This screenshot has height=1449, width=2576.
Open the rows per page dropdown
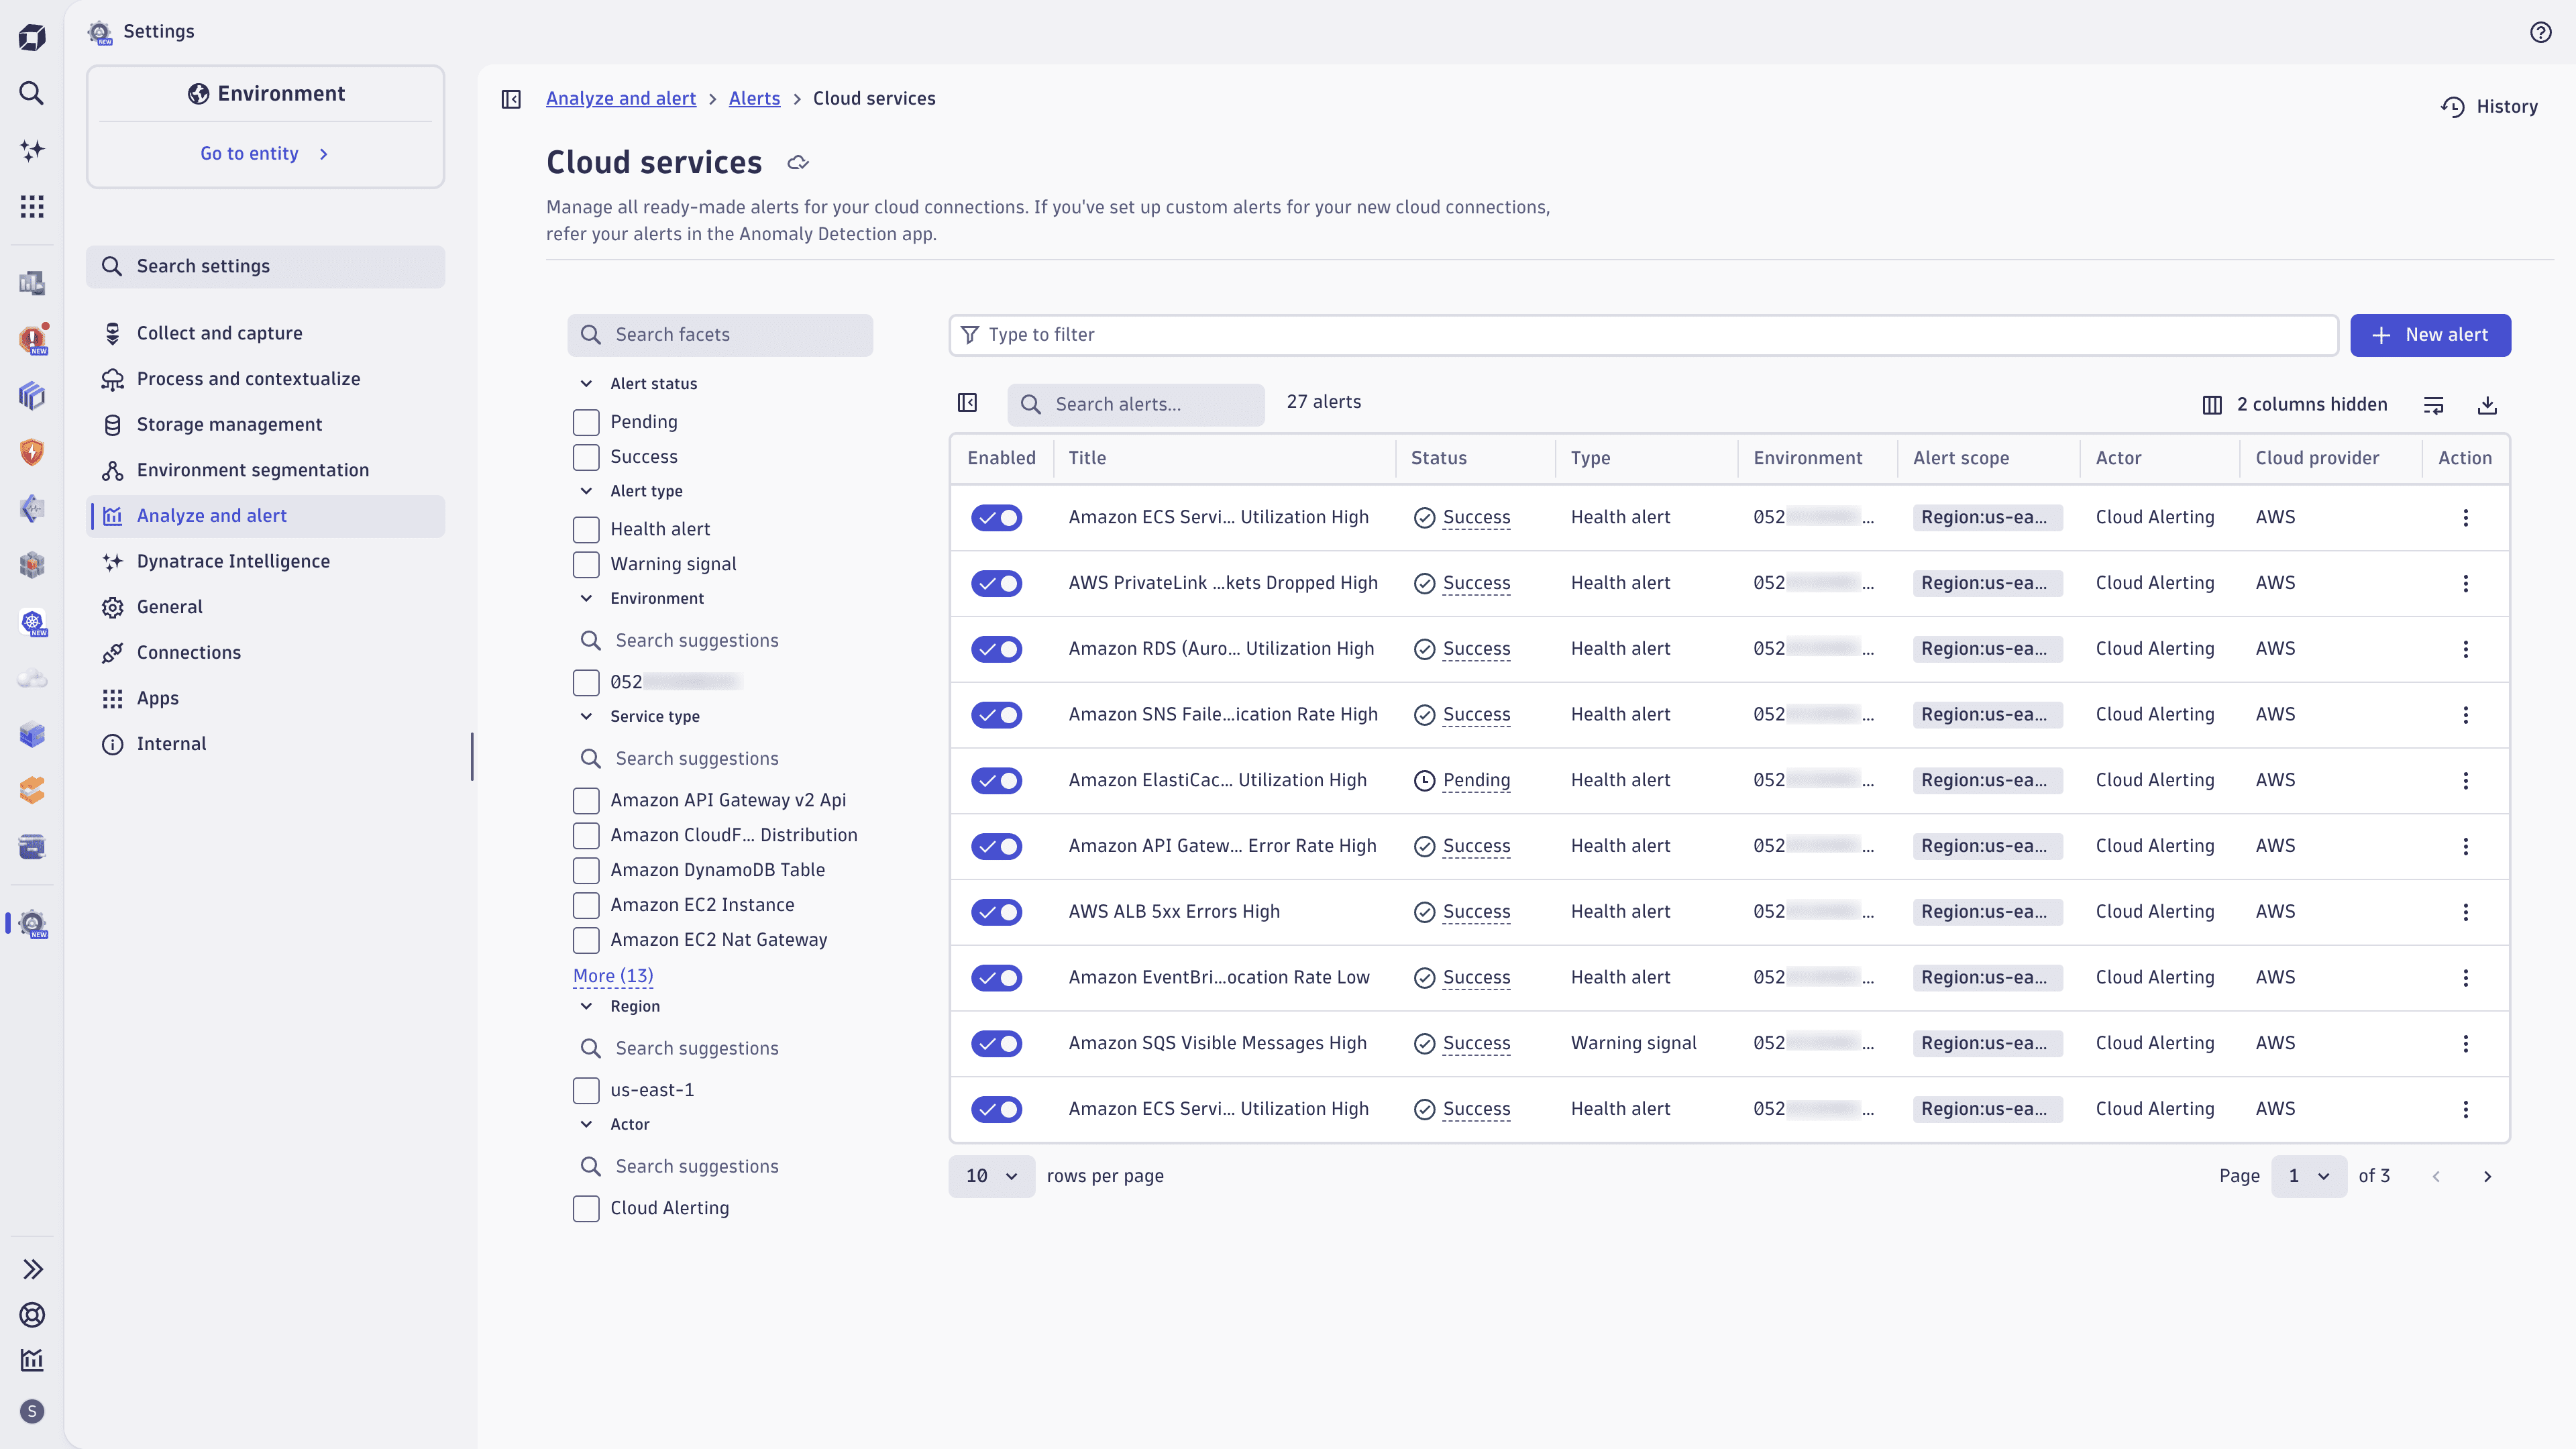991,1176
